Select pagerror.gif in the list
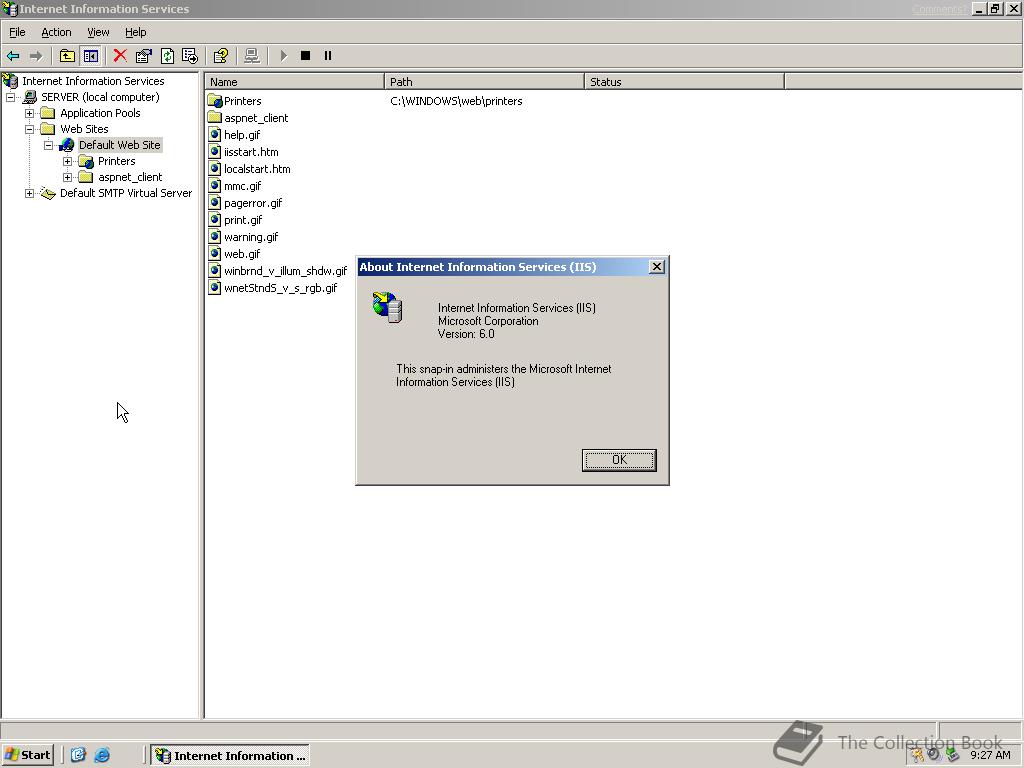1024x768 pixels. [253, 203]
